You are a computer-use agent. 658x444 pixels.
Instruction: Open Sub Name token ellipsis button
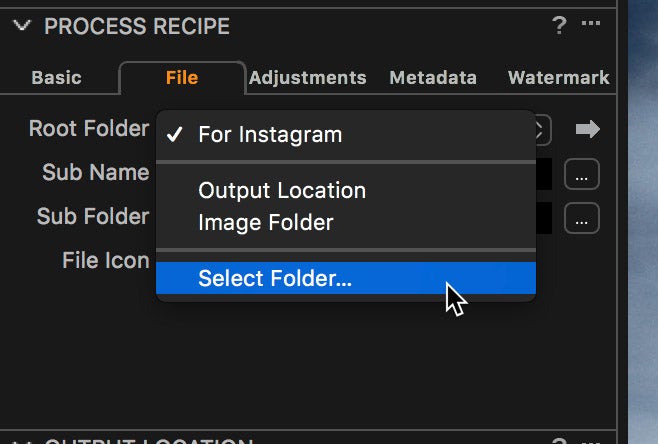(x=582, y=174)
